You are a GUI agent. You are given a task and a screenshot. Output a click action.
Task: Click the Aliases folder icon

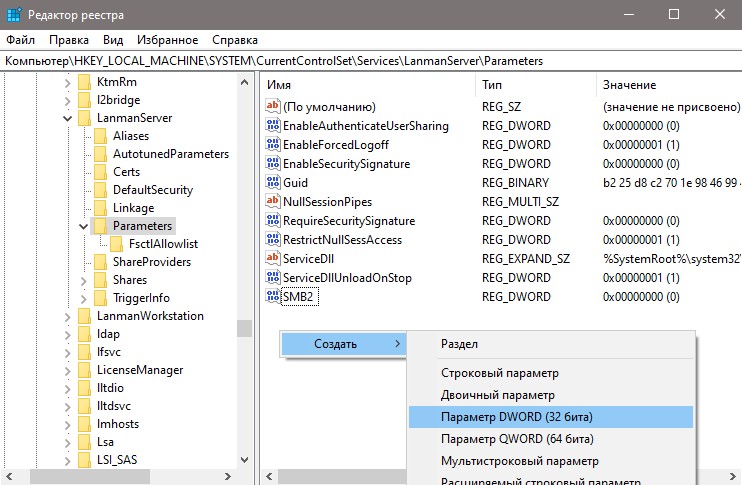(101, 136)
